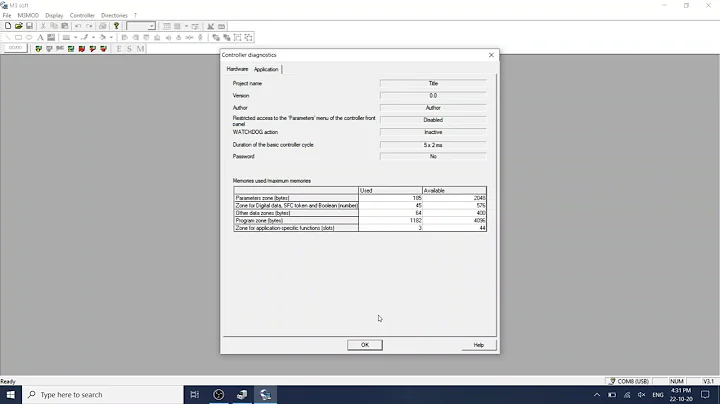Open the zoom level combo box
This screenshot has height=404, width=720.
(141, 26)
